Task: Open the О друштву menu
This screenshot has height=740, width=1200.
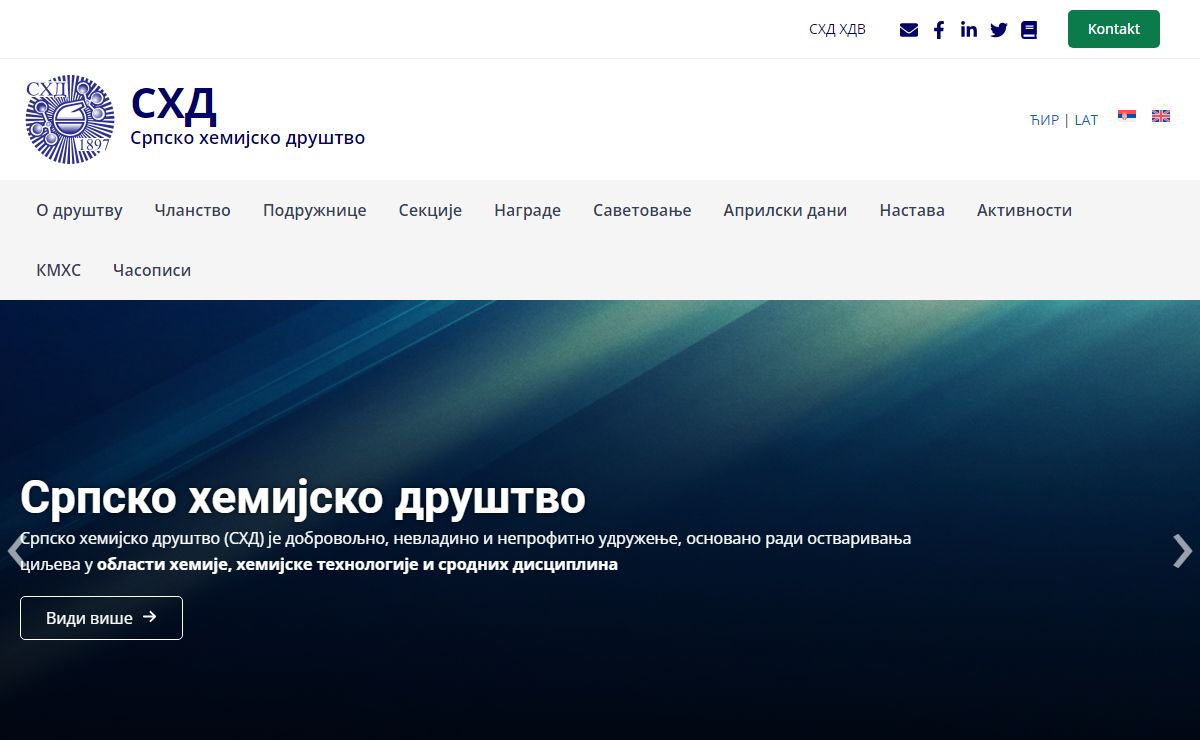Action: pyautogui.click(x=79, y=210)
